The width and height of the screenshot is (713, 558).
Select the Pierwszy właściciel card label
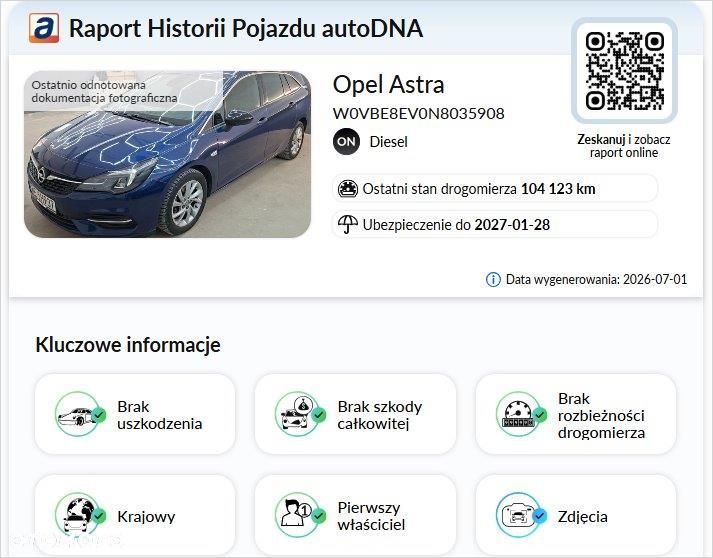(371, 516)
